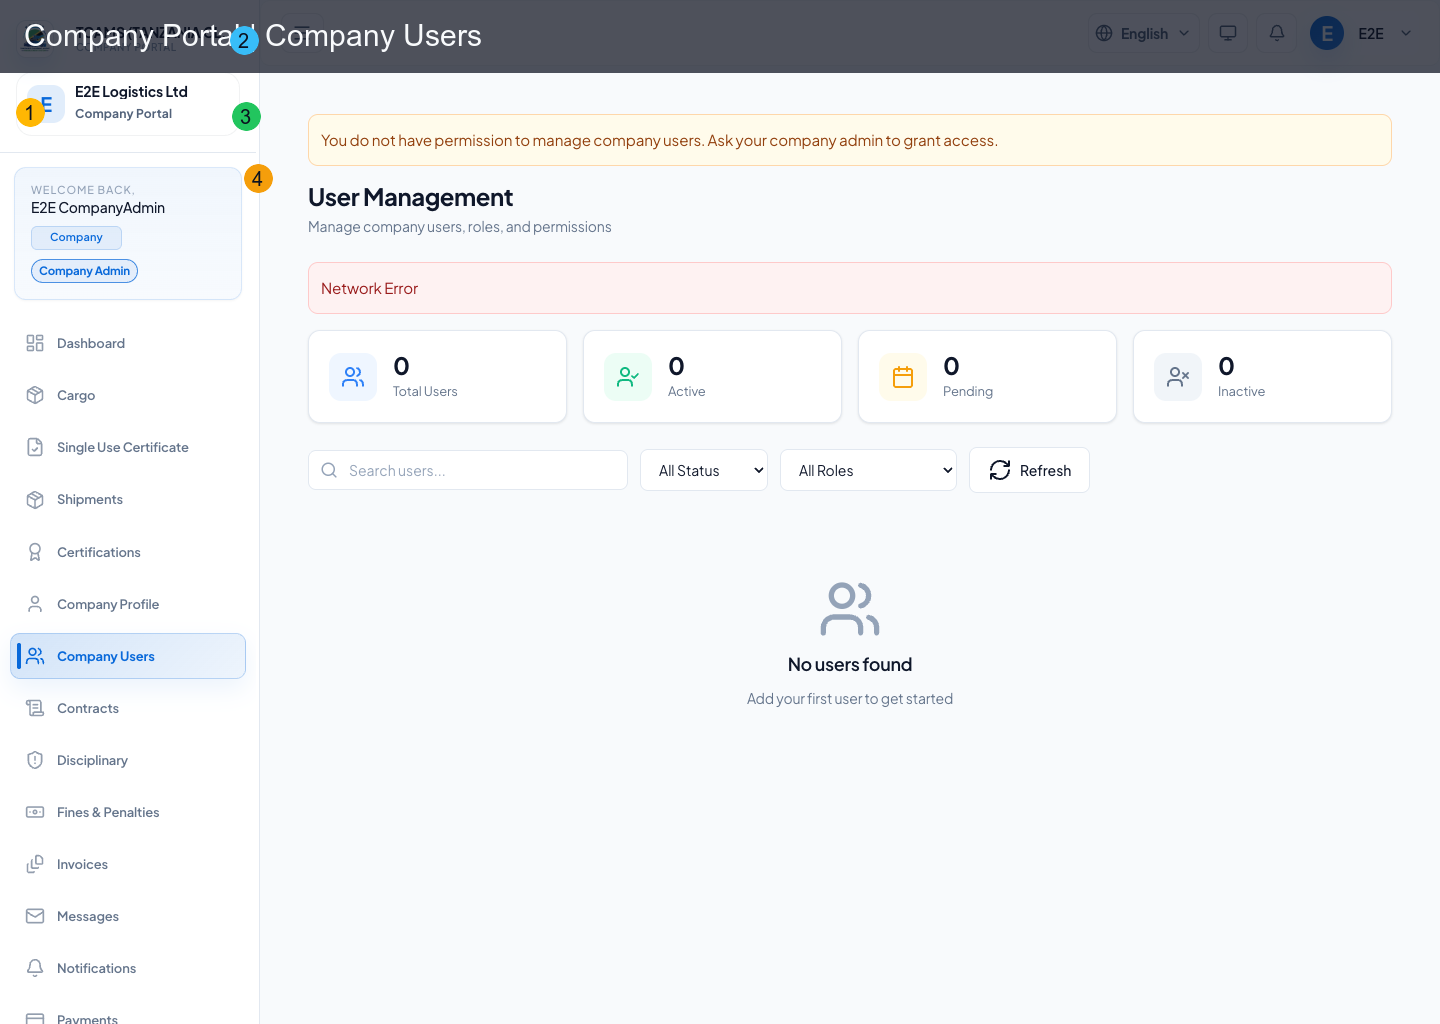Open the Single Use Certificate icon
1440x1024 pixels.
tap(35, 447)
